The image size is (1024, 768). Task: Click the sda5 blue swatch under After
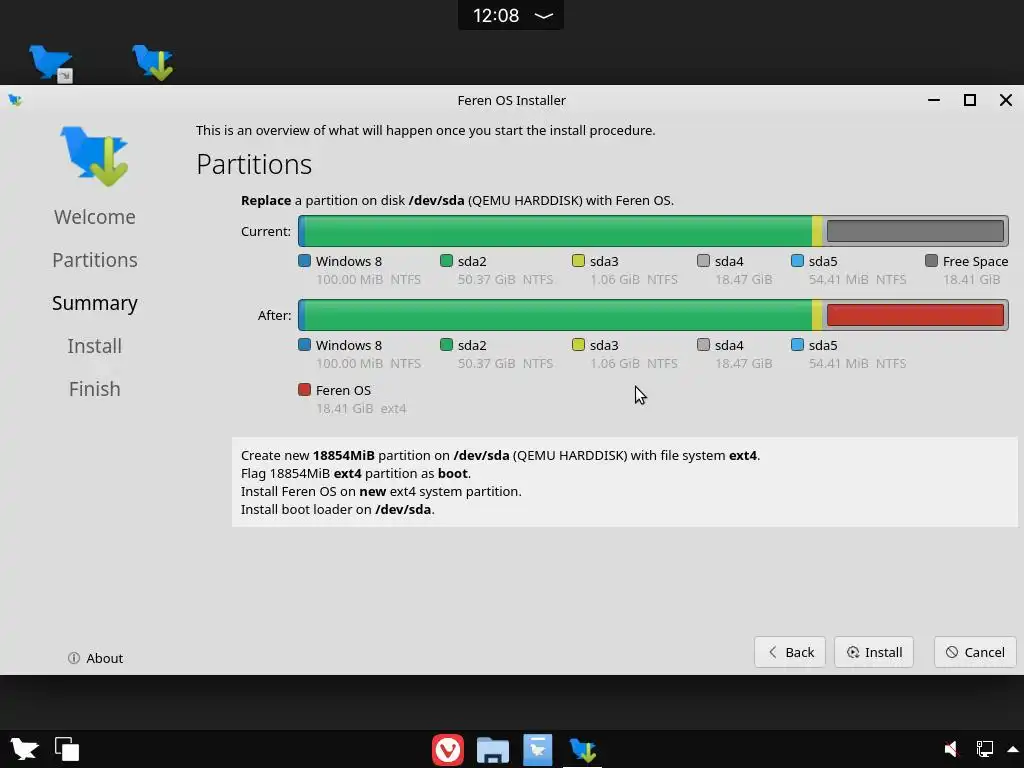(797, 344)
